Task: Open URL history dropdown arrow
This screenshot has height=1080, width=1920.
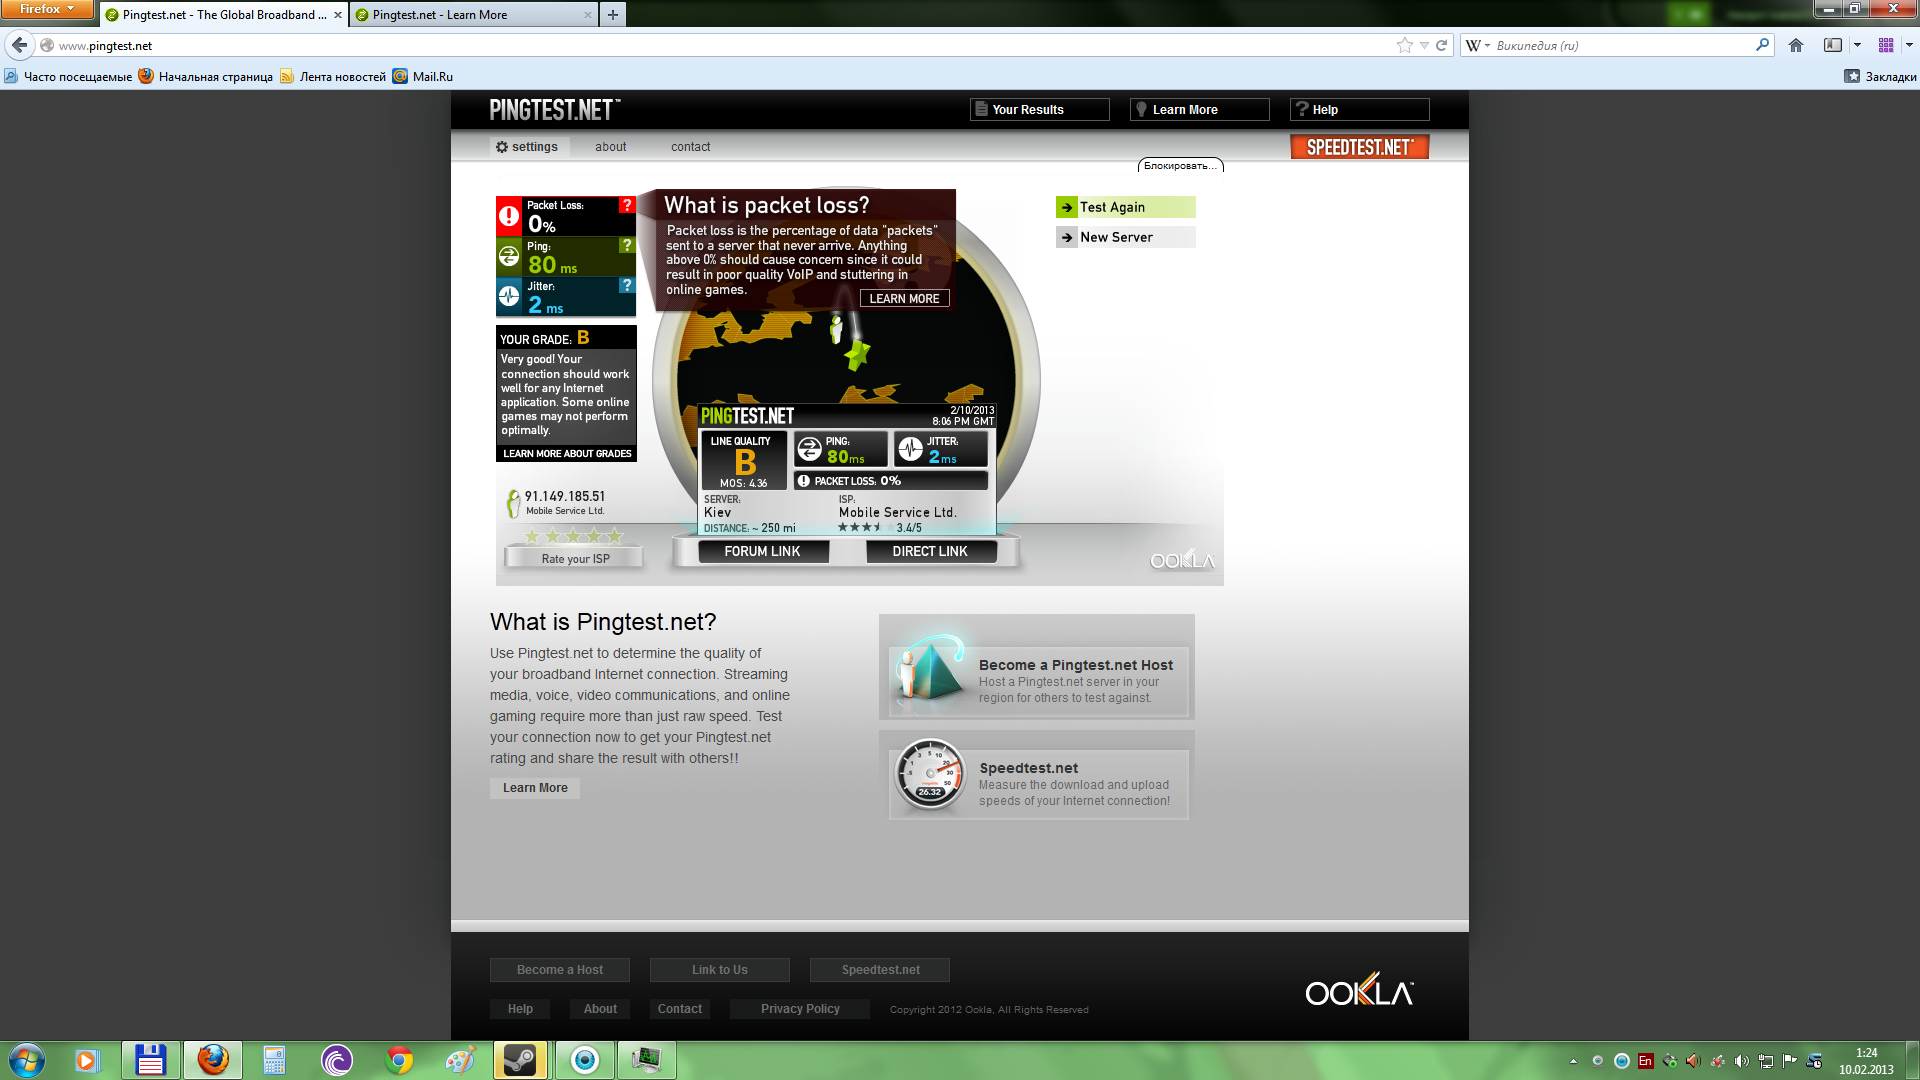Action: (x=1424, y=45)
